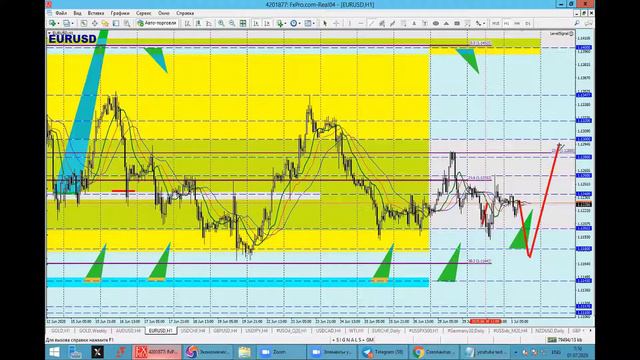The height and width of the screenshot is (360, 640).
Task: Toggle the Data Window crosshair-style icon
Action: coord(94,23)
